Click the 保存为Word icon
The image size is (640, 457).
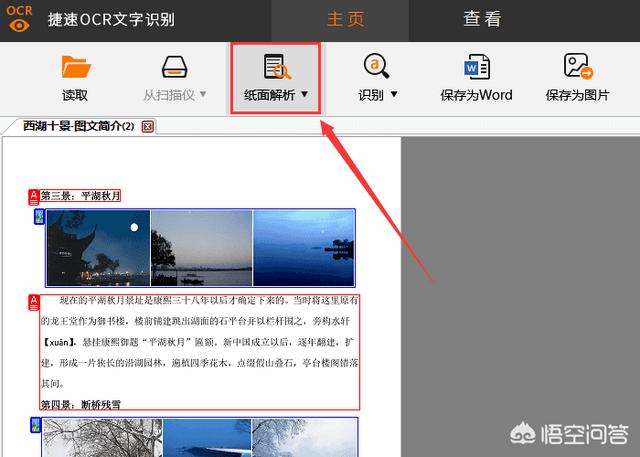(x=476, y=68)
